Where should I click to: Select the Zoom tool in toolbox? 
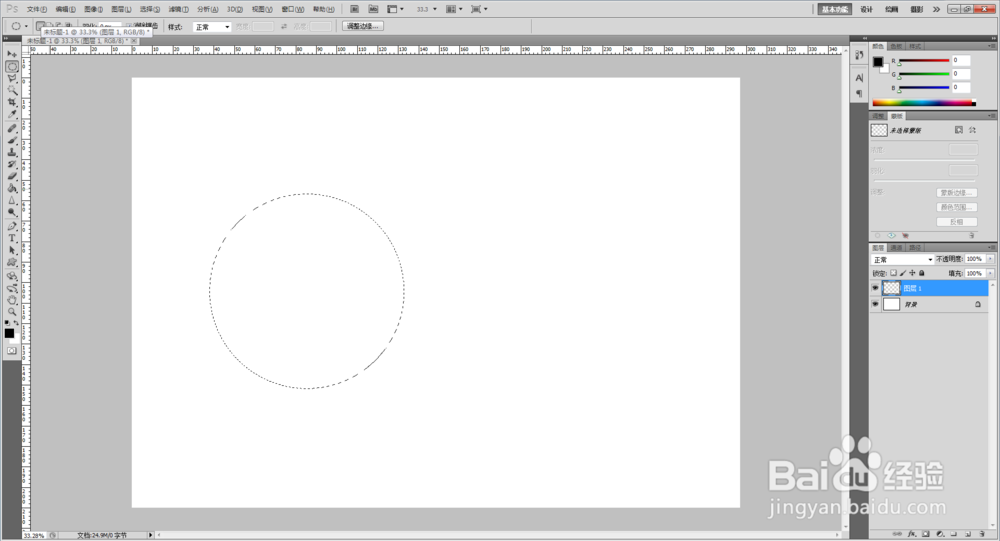[x=11, y=313]
